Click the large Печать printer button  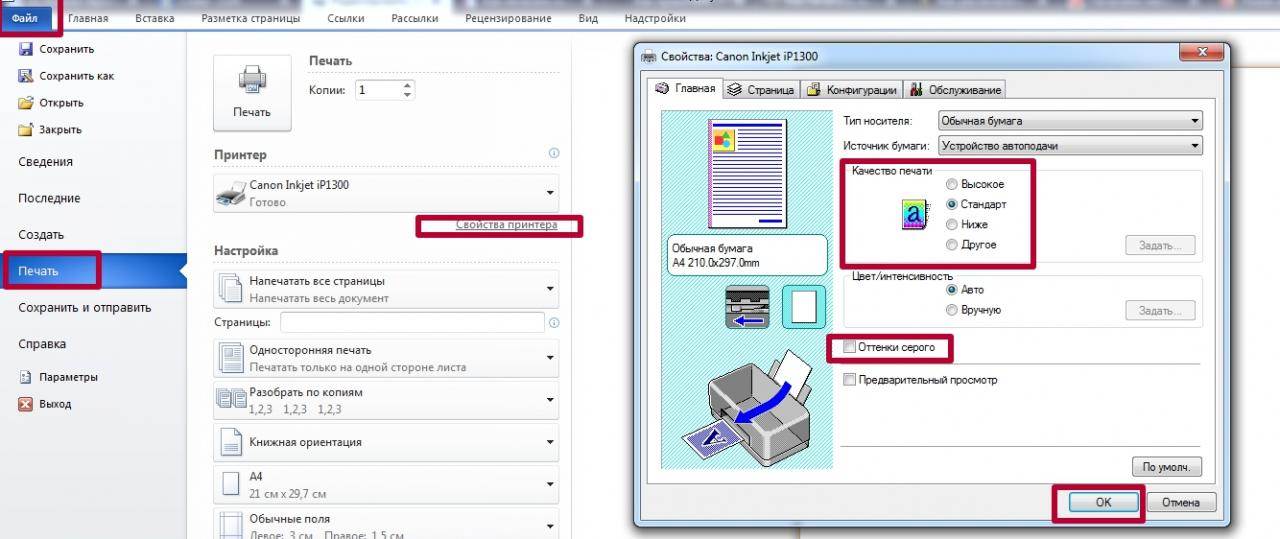(252, 92)
